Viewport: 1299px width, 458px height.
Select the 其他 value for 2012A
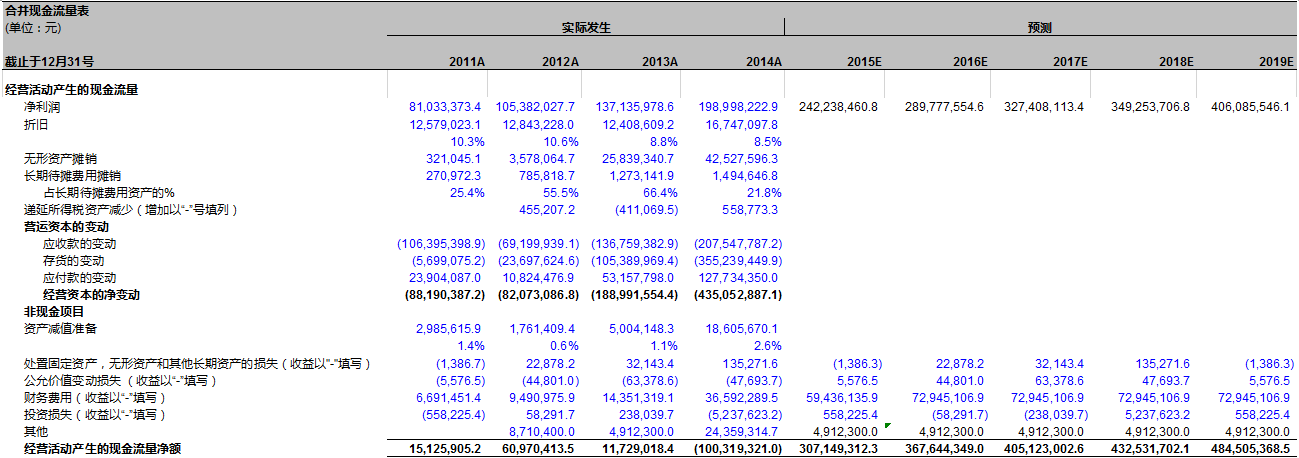click(541, 431)
